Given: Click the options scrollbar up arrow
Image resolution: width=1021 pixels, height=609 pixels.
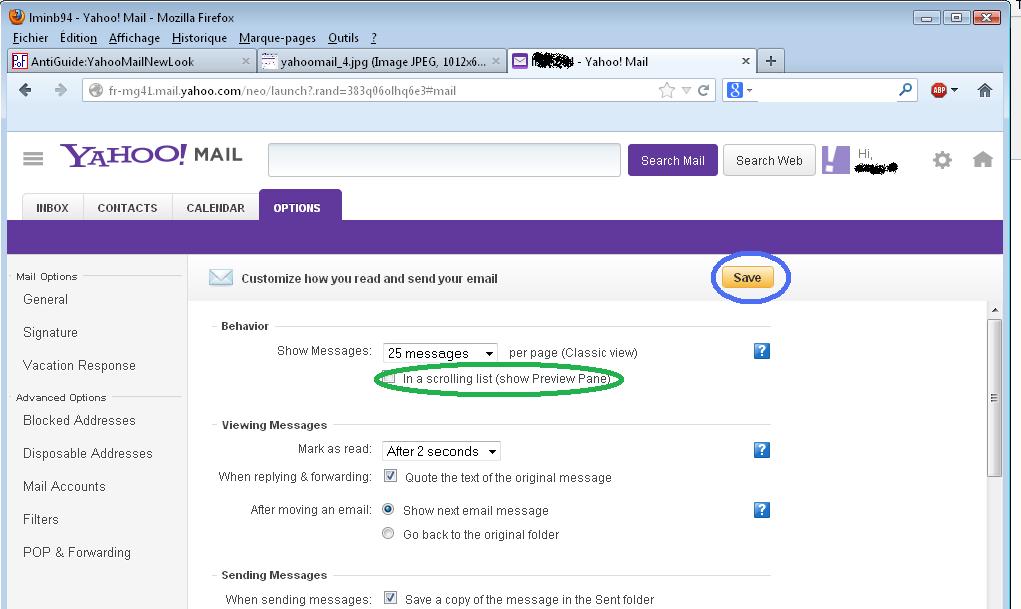Looking at the screenshot, I should tap(994, 310).
